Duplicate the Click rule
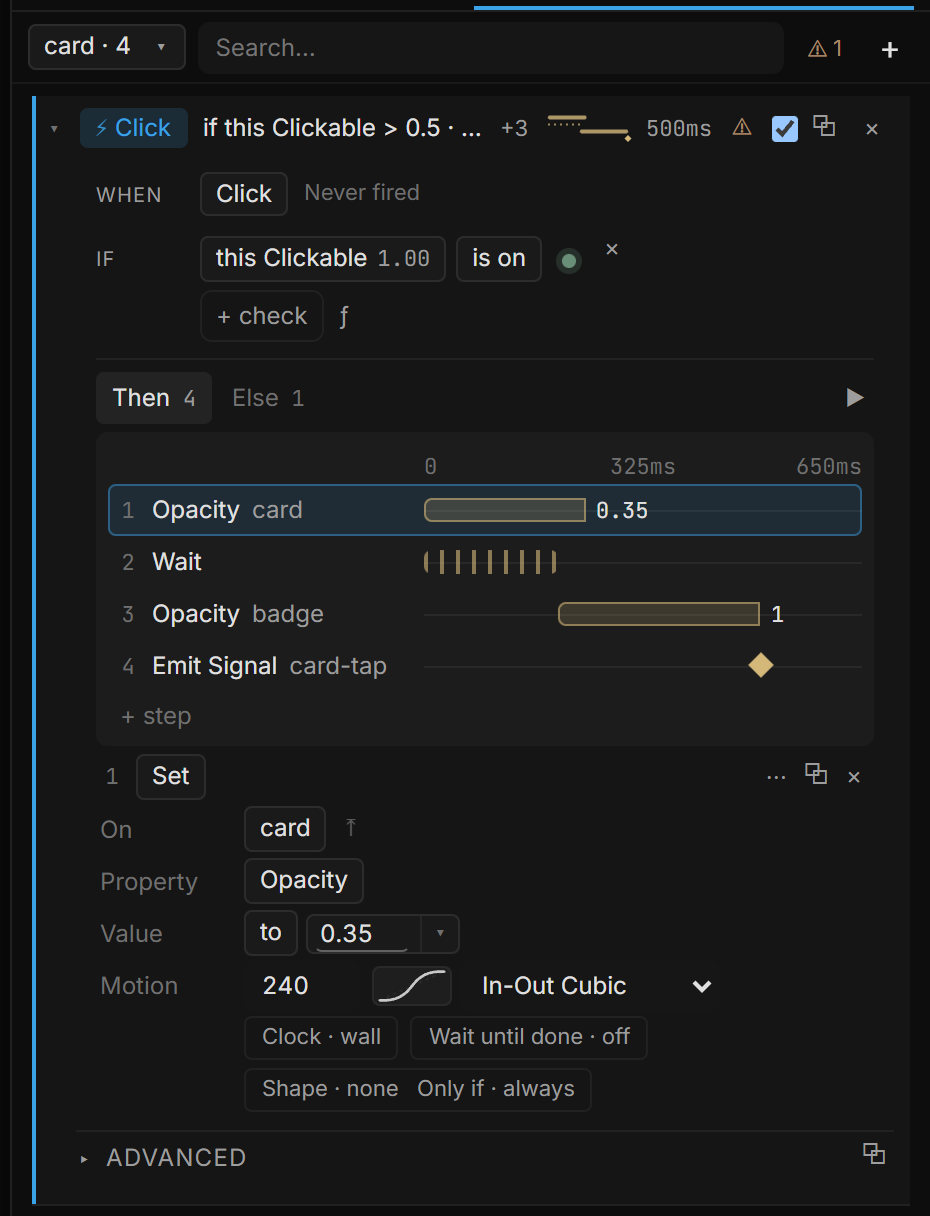The image size is (930, 1216). coord(824,126)
